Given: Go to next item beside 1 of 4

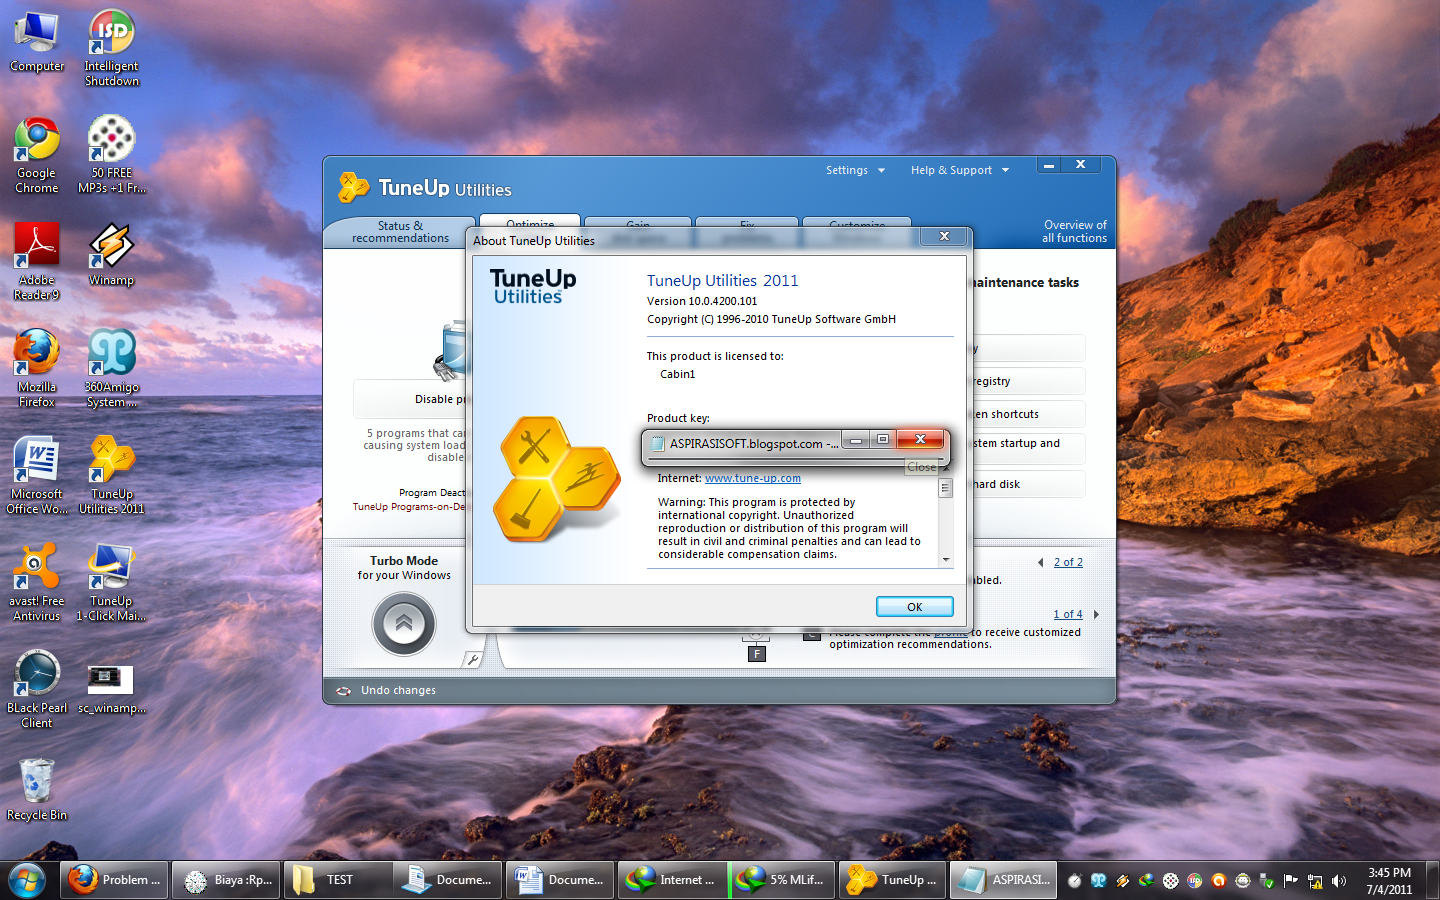Looking at the screenshot, I should (x=1096, y=615).
